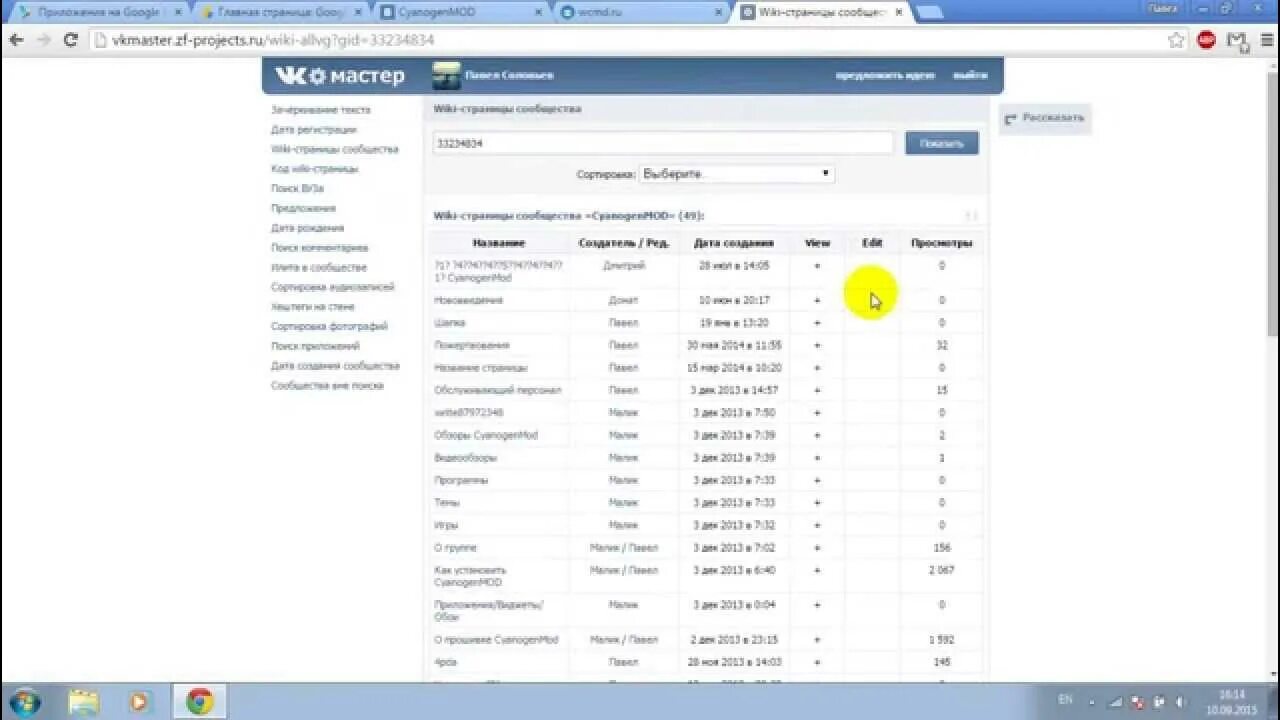
Task: Click the taskbar clock showing 16:14
Action: (x=1232, y=701)
